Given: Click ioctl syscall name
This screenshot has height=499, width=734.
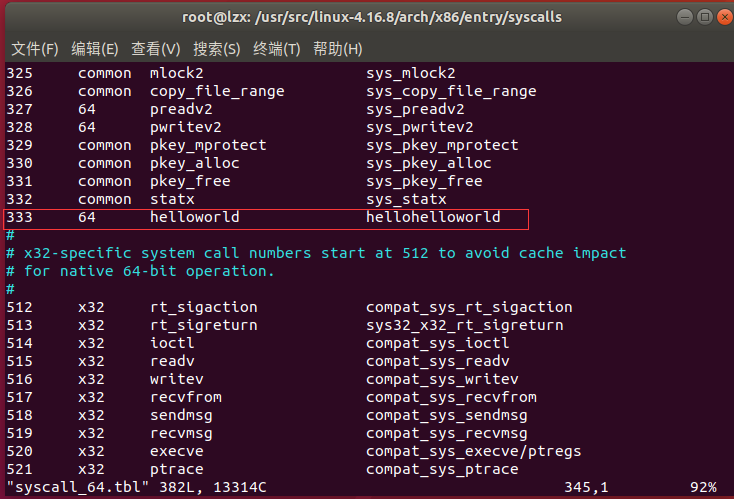Looking at the screenshot, I should (172, 344).
